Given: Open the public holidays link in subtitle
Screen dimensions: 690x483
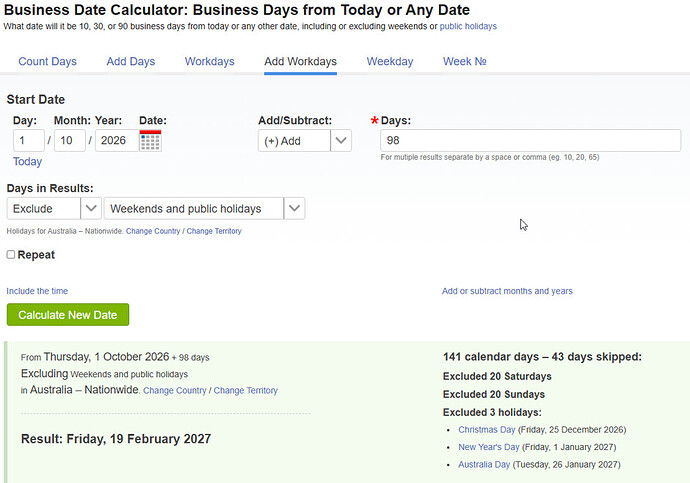Looking at the screenshot, I should pos(468,26).
